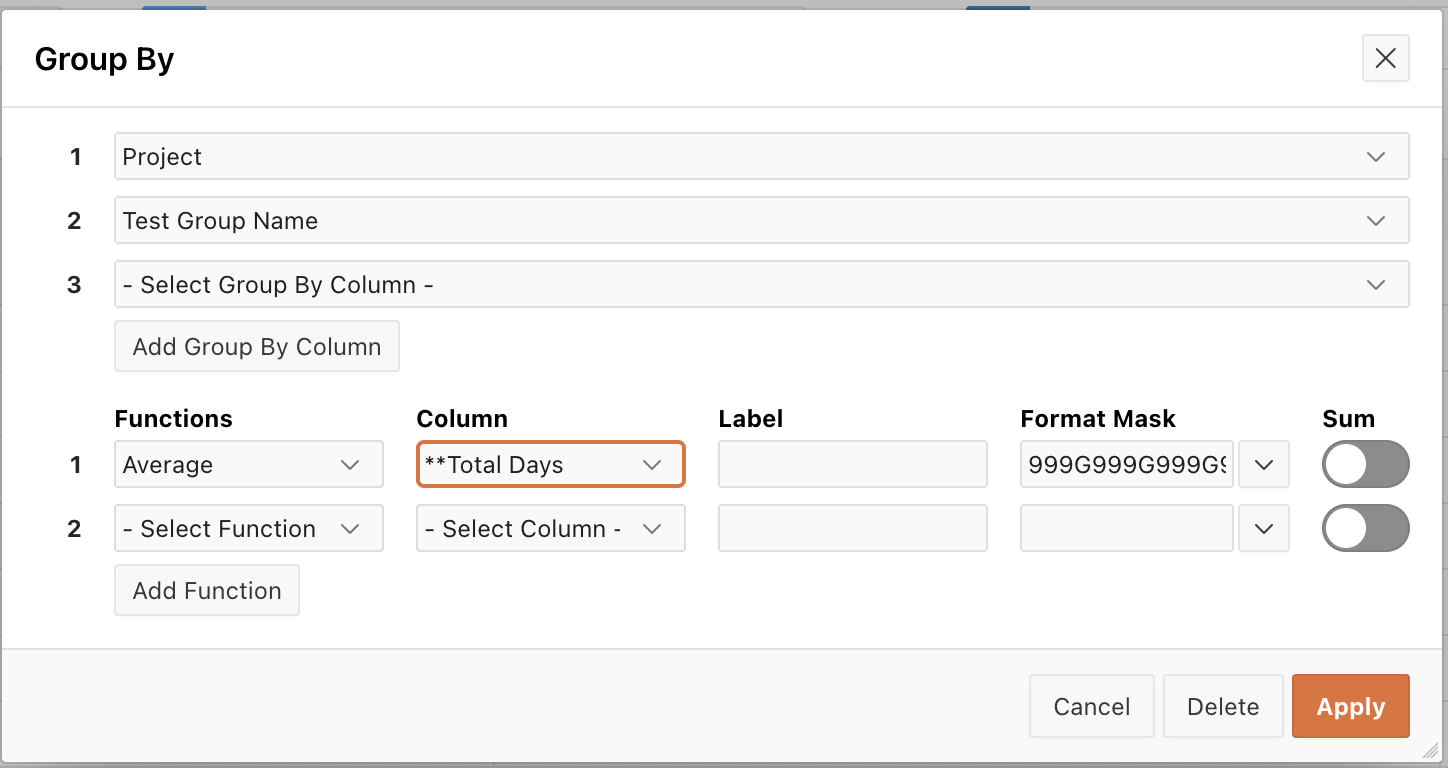Open the Select Column dropdown in row two

pyautogui.click(x=550, y=529)
